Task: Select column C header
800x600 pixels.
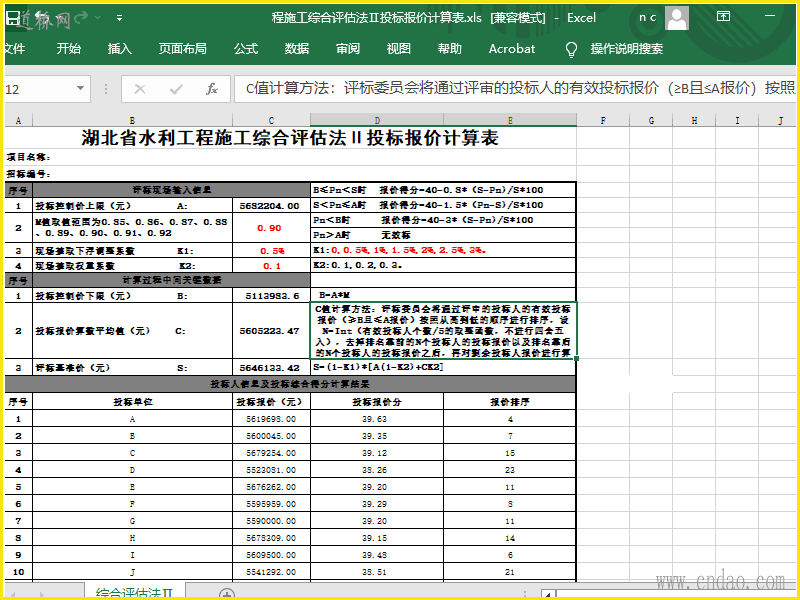Action: (x=271, y=120)
